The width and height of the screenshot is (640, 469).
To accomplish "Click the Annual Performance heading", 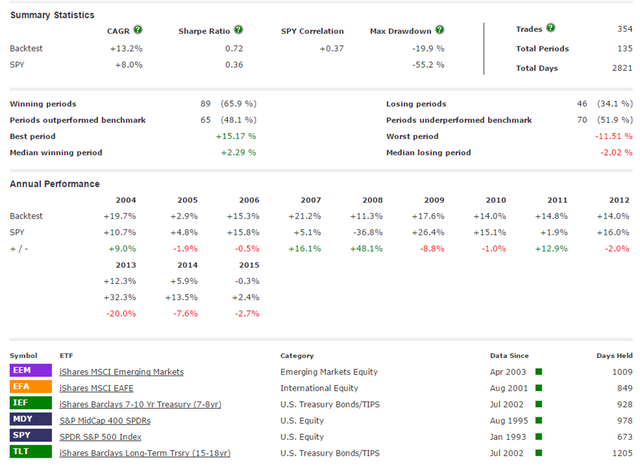I will click(x=55, y=184).
